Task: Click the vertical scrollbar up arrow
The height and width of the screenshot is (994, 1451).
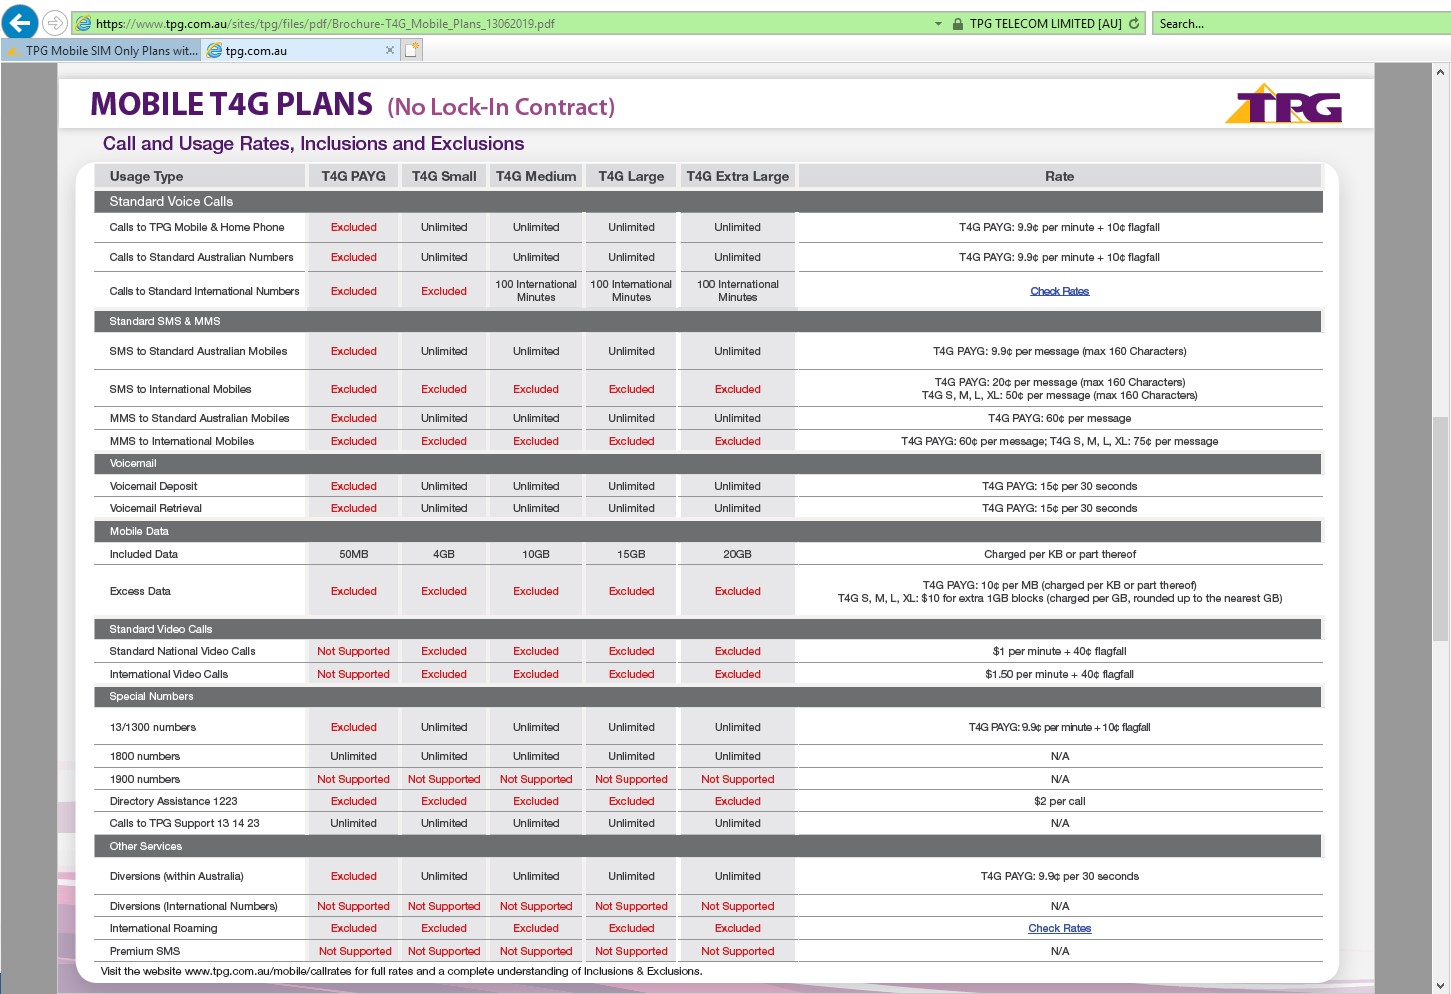Action: tap(1441, 72)
